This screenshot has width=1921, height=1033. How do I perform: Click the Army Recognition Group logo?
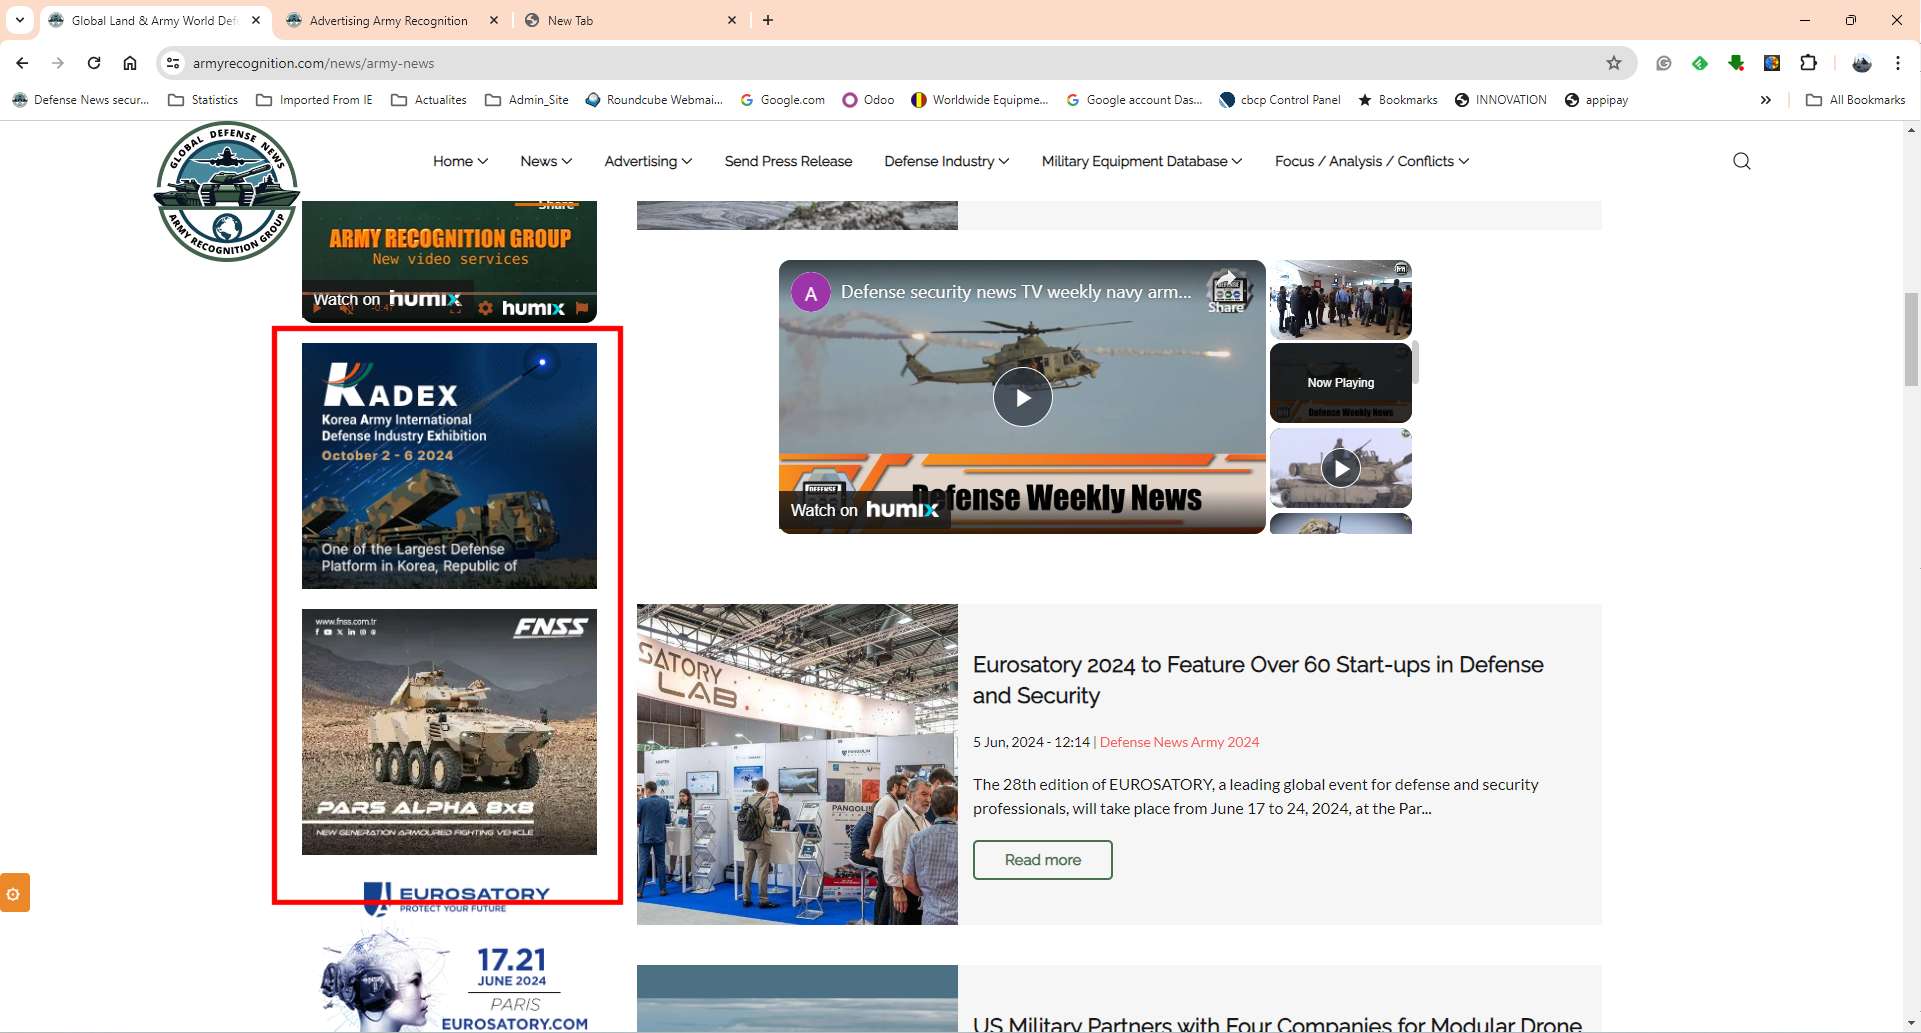click(x=227, y=191)
